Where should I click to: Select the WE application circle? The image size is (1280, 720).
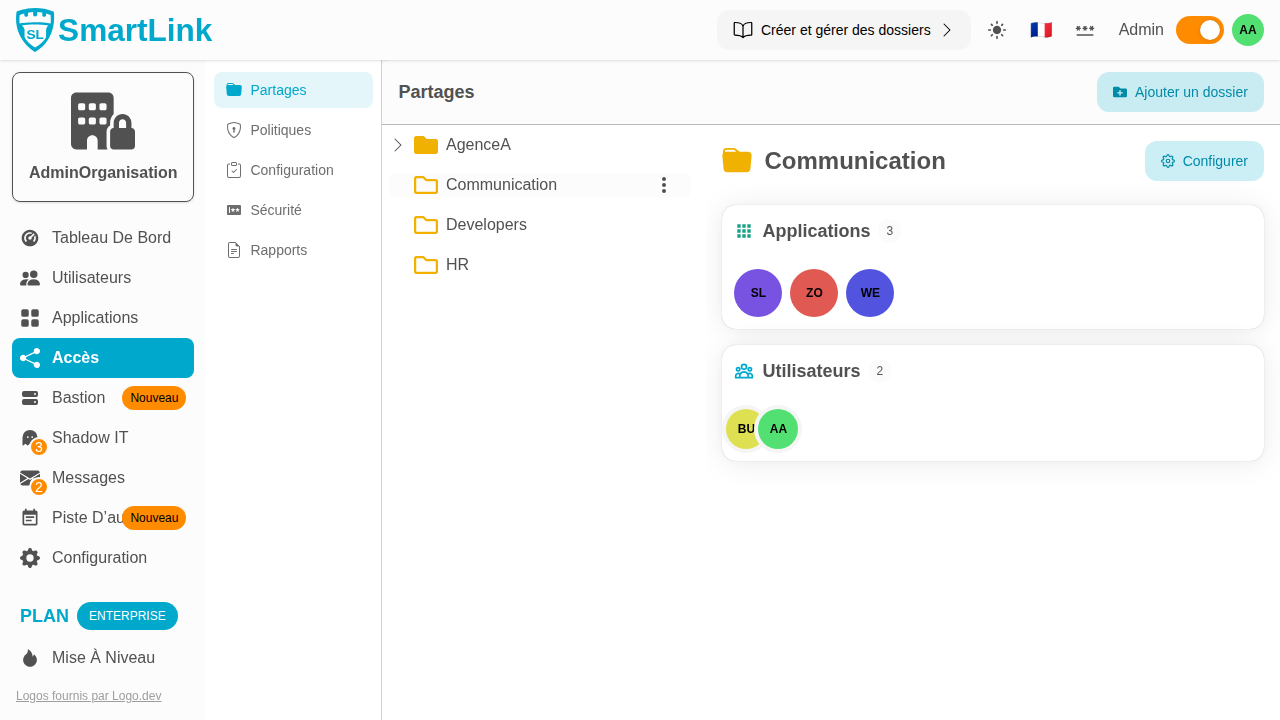coord(870,293)
